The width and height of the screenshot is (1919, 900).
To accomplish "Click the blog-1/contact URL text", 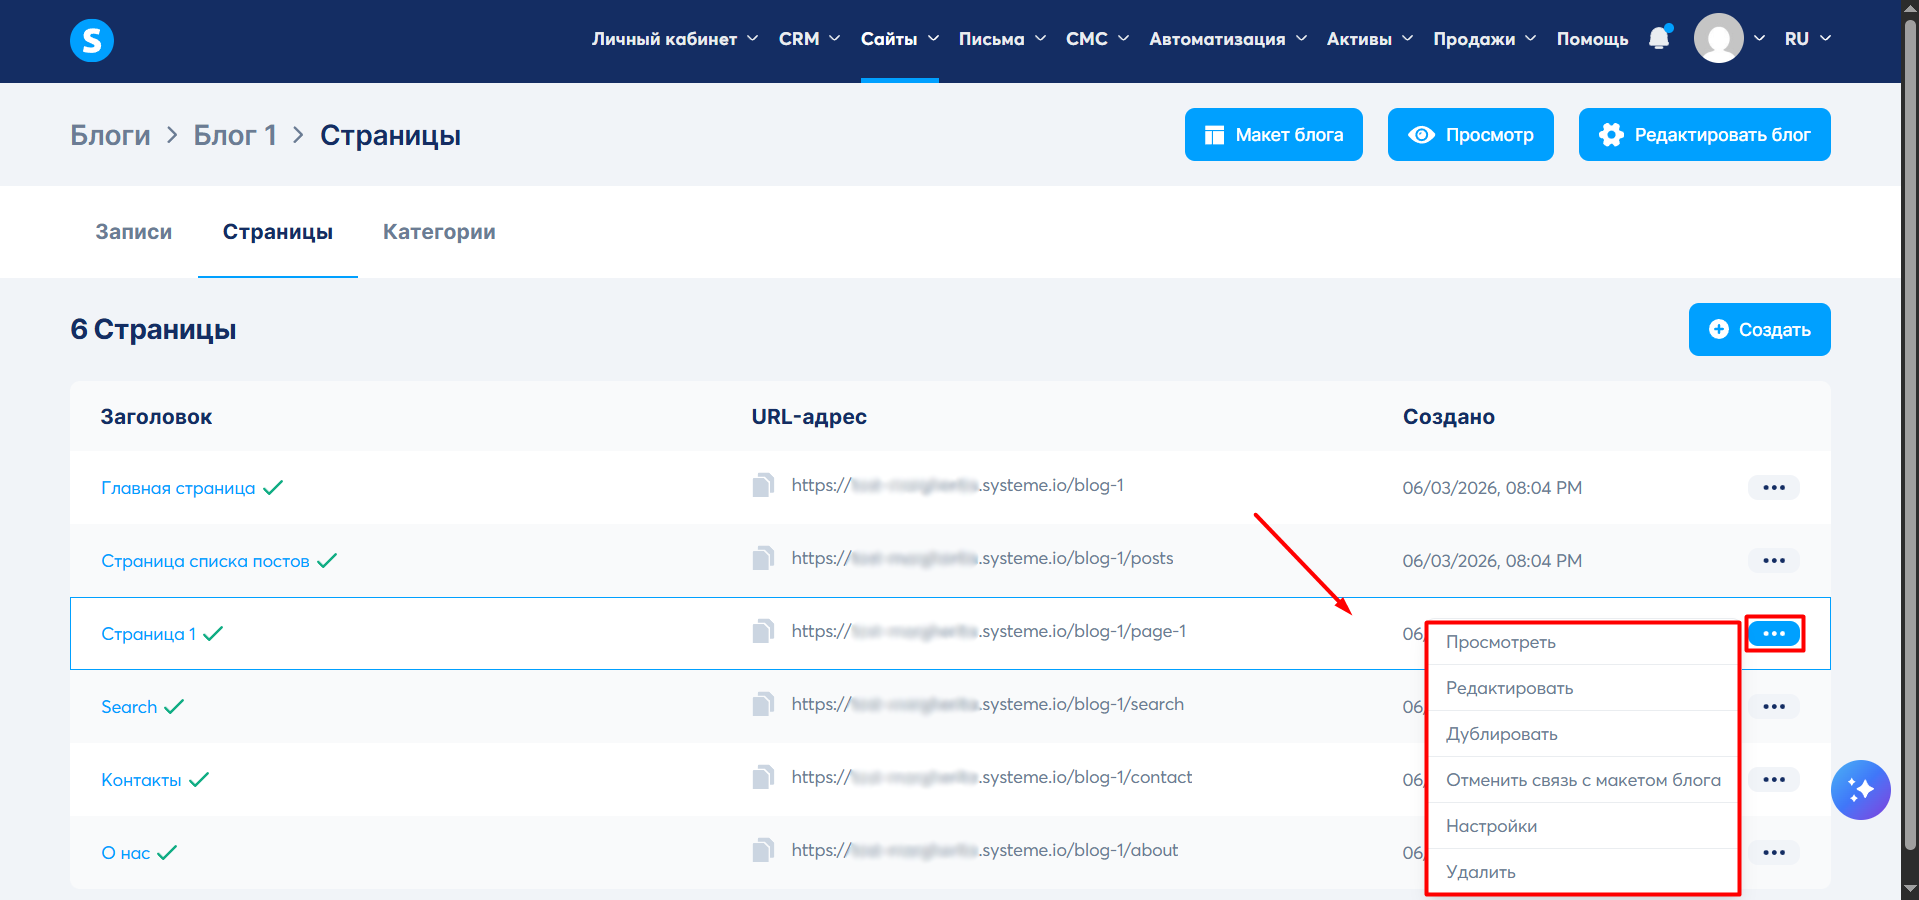I will 992,777.
